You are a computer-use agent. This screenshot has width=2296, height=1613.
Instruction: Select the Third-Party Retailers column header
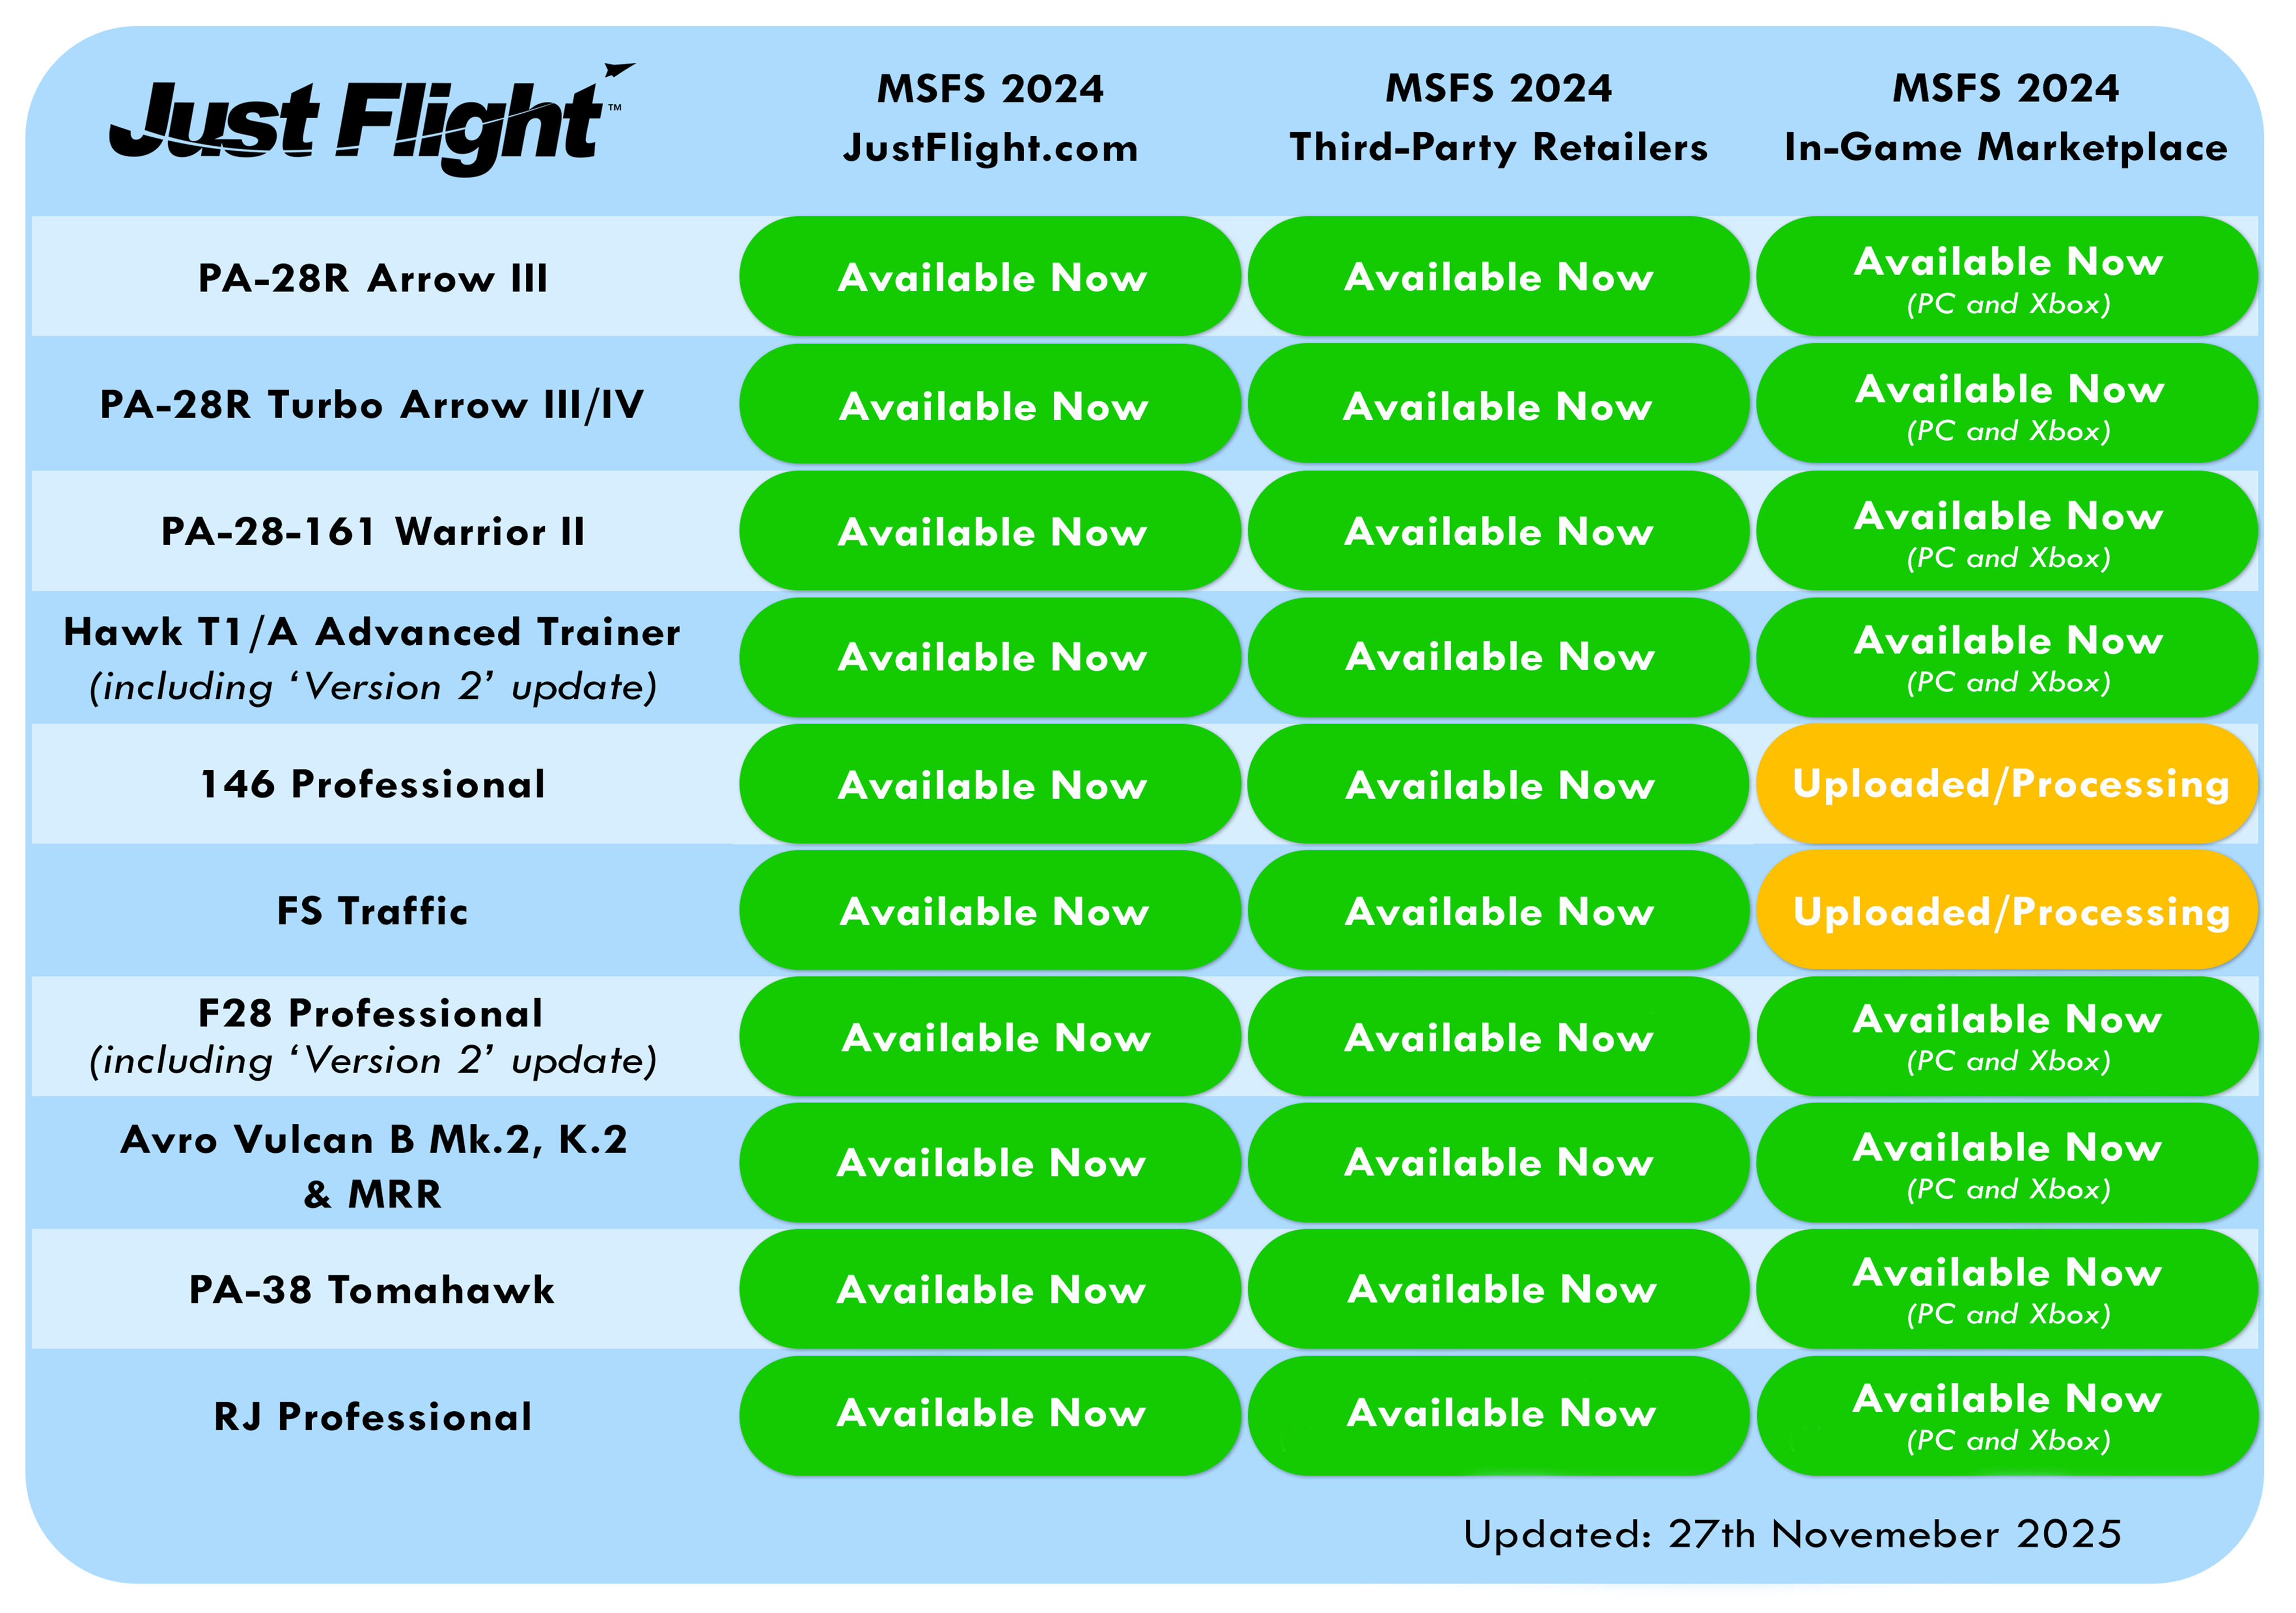point(1498,118)
